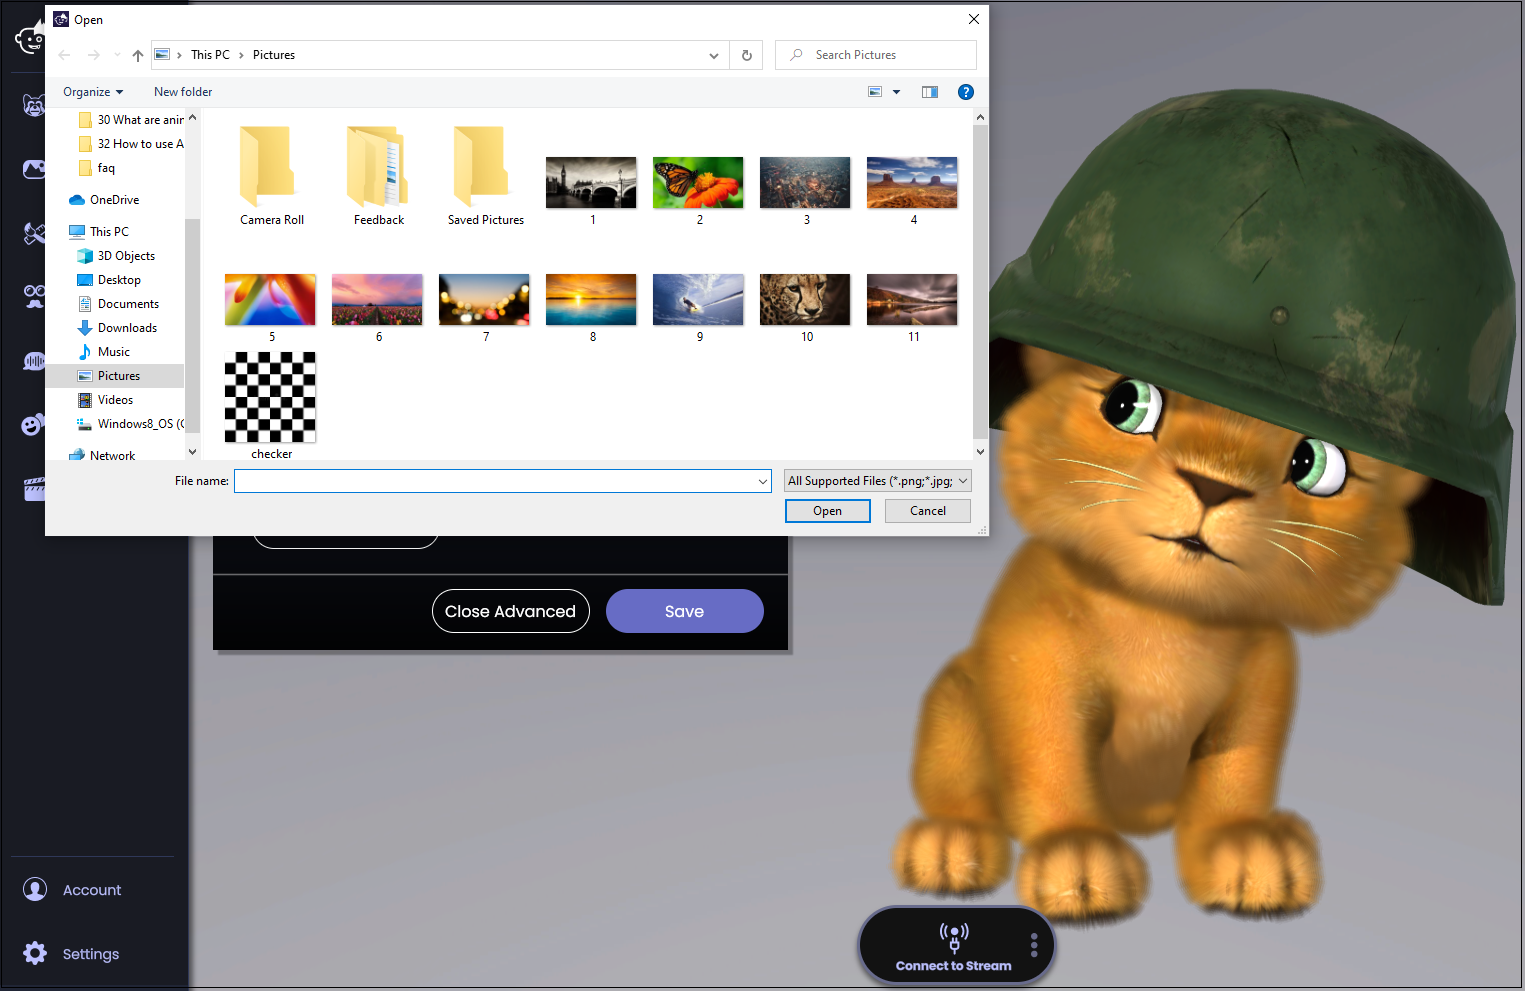This screenshot has height=991, width=1525.
Task: Click the Search Pictures input box
Action: coord(876,55)
